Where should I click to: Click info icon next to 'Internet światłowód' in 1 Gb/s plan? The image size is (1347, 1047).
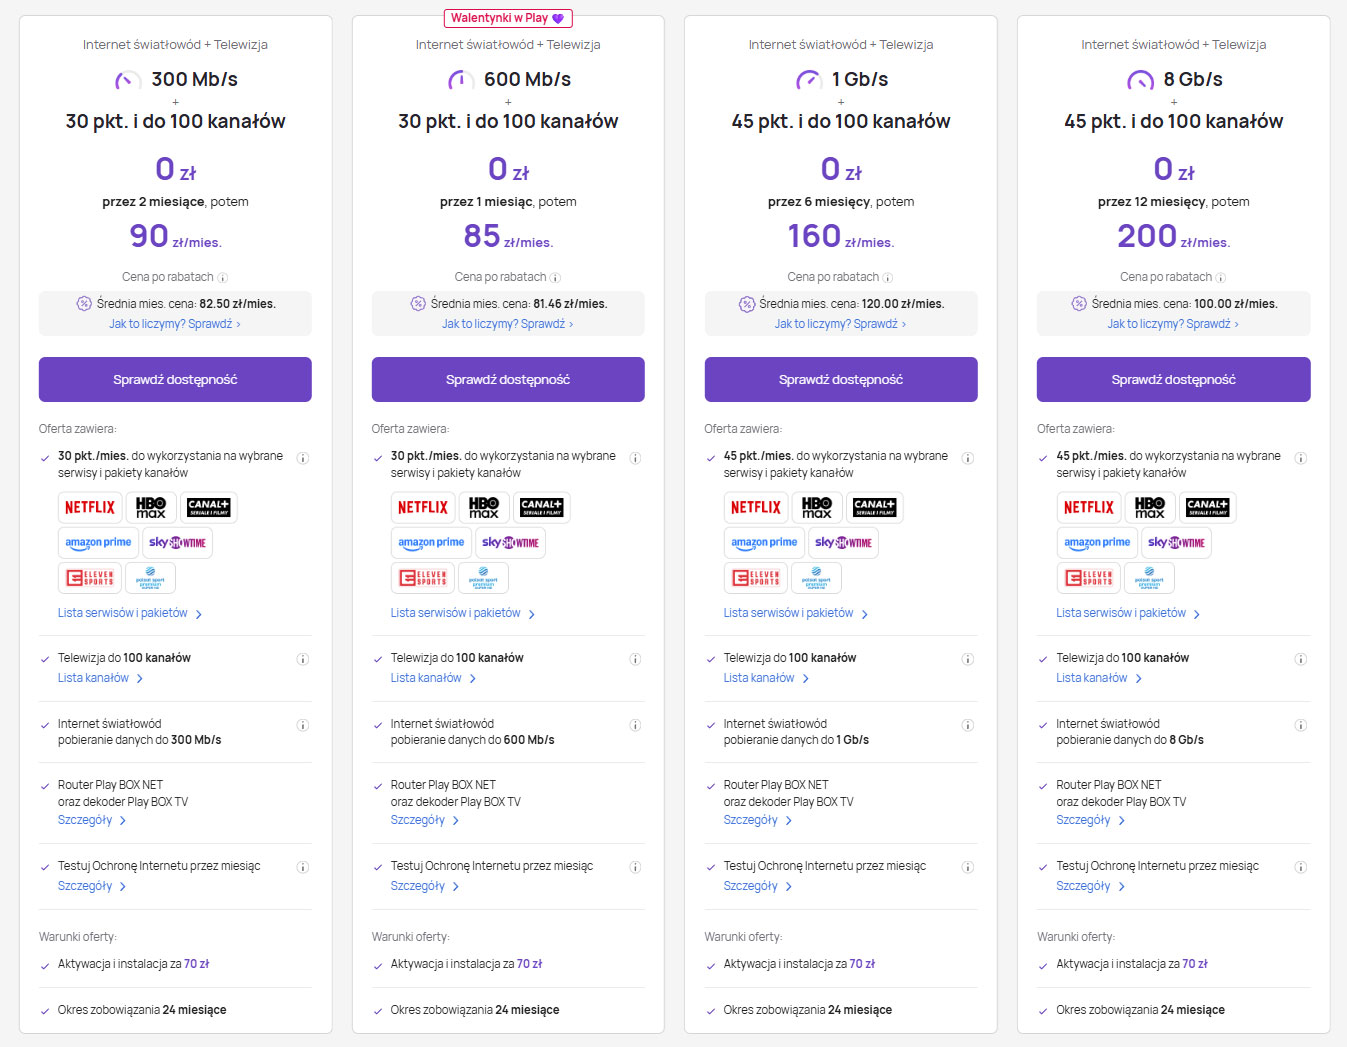(x=967, y=725)
